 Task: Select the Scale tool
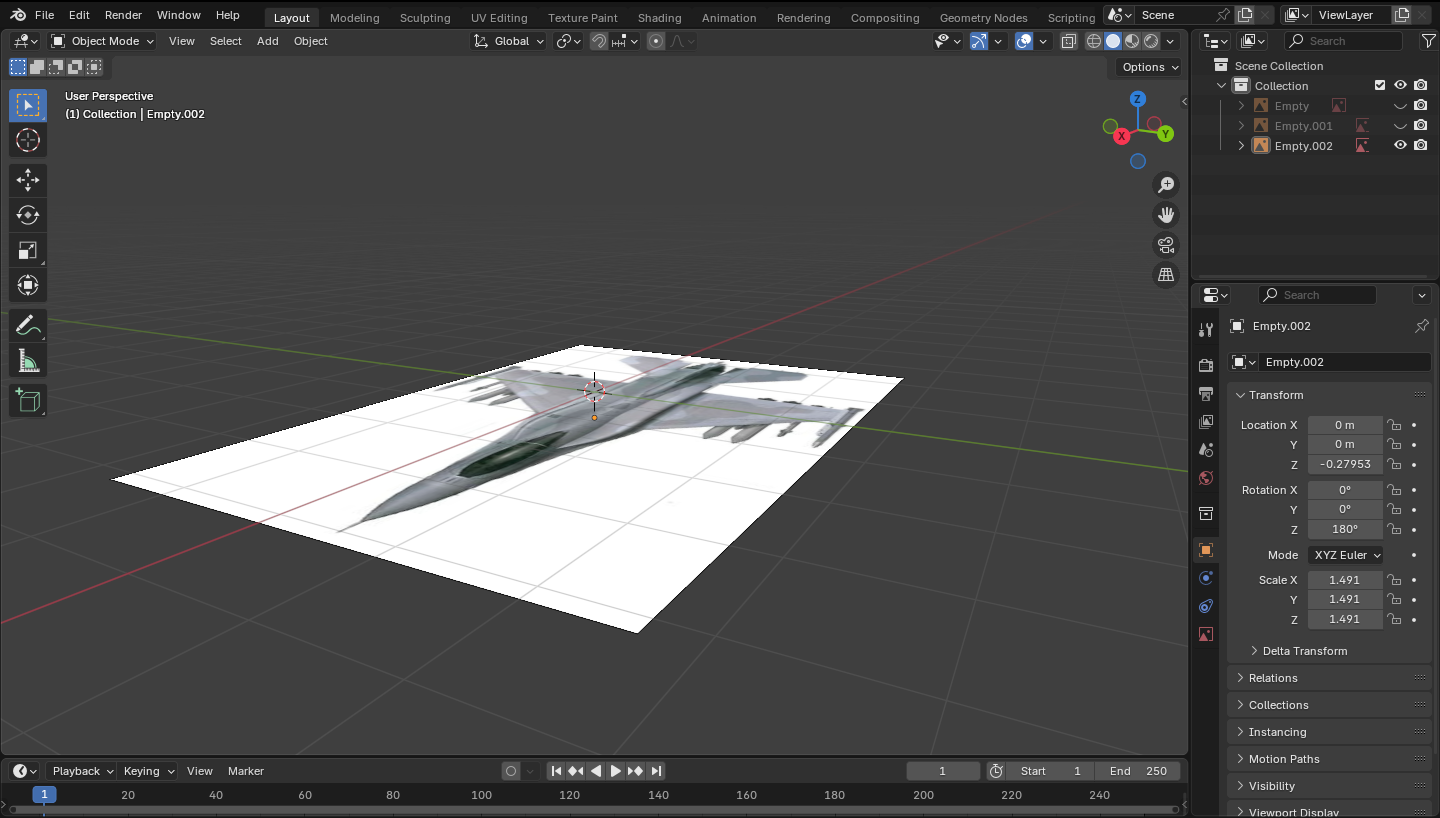pyautogui.click(x=28, y=250)
